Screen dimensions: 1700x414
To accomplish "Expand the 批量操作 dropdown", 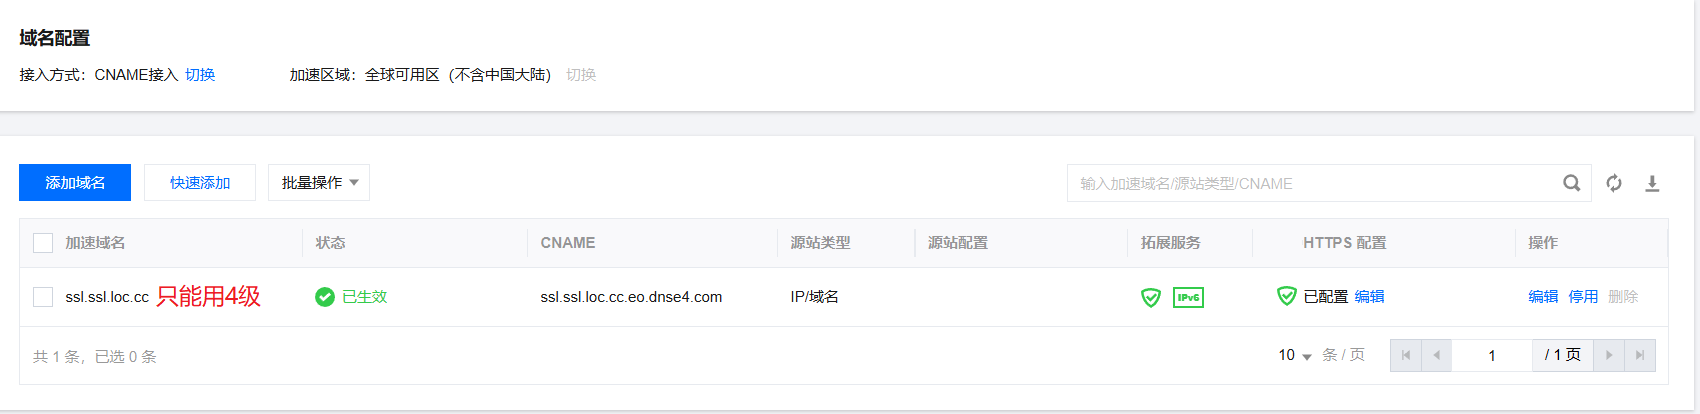I will point(319,183).
